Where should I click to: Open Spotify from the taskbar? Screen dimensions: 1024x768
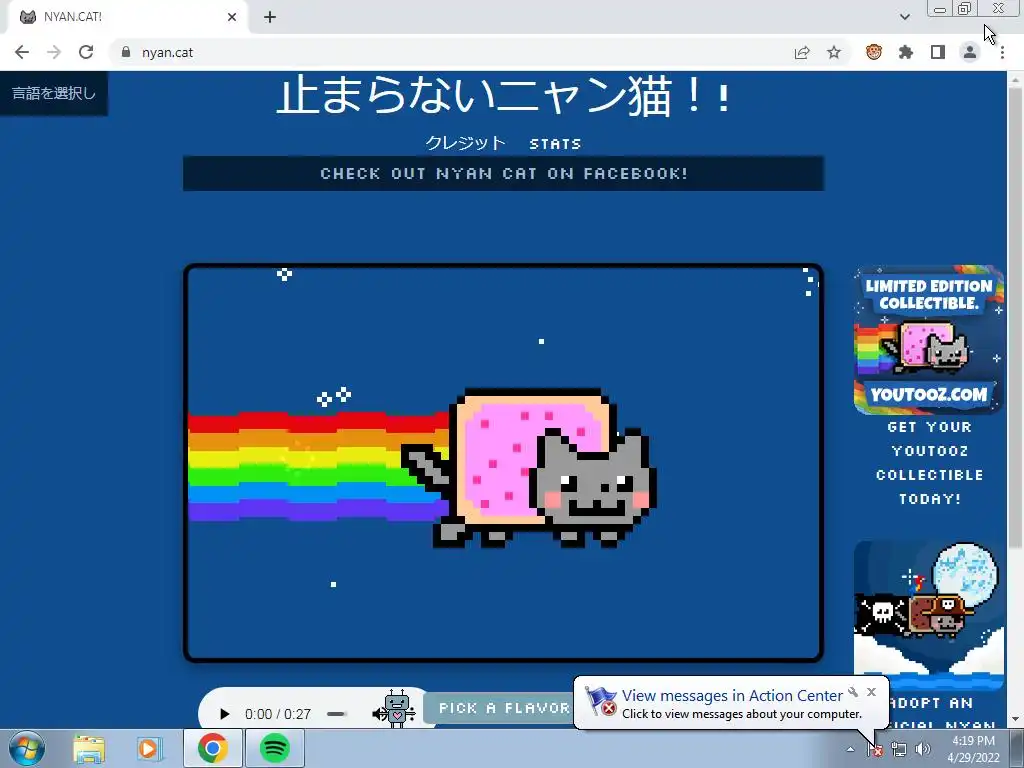pos(275,748)
